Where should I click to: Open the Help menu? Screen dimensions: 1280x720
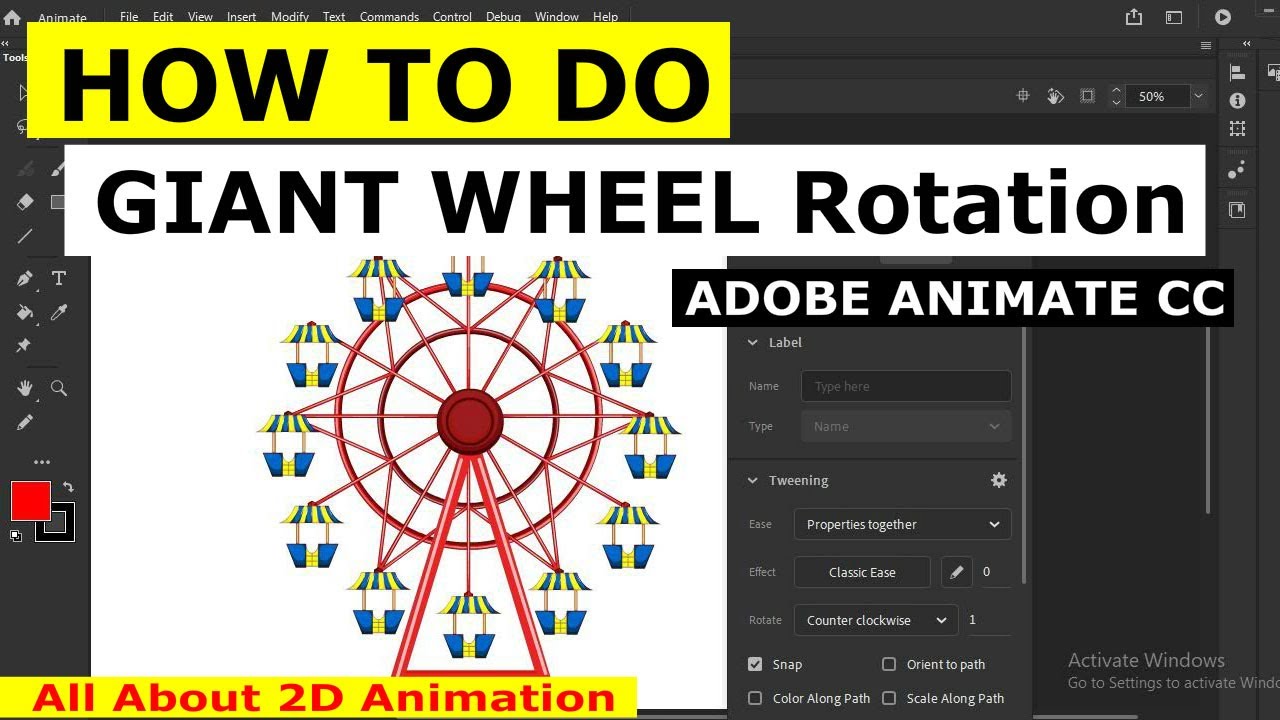click(605, 17)
